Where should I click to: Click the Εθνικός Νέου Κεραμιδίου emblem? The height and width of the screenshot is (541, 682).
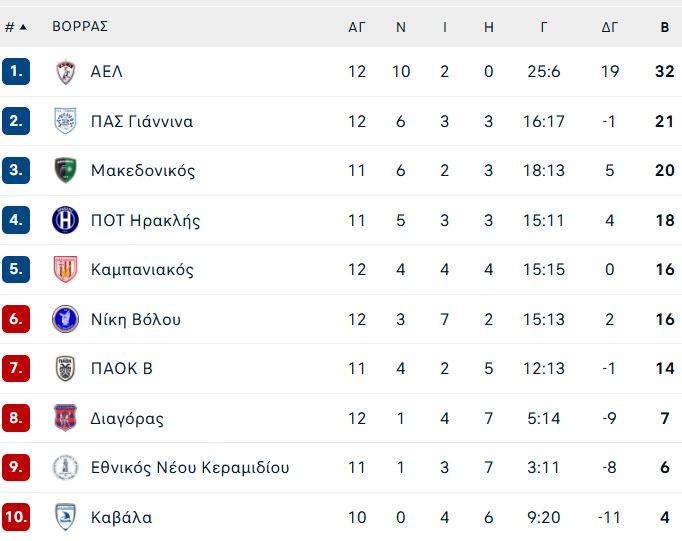pos(65,468)
